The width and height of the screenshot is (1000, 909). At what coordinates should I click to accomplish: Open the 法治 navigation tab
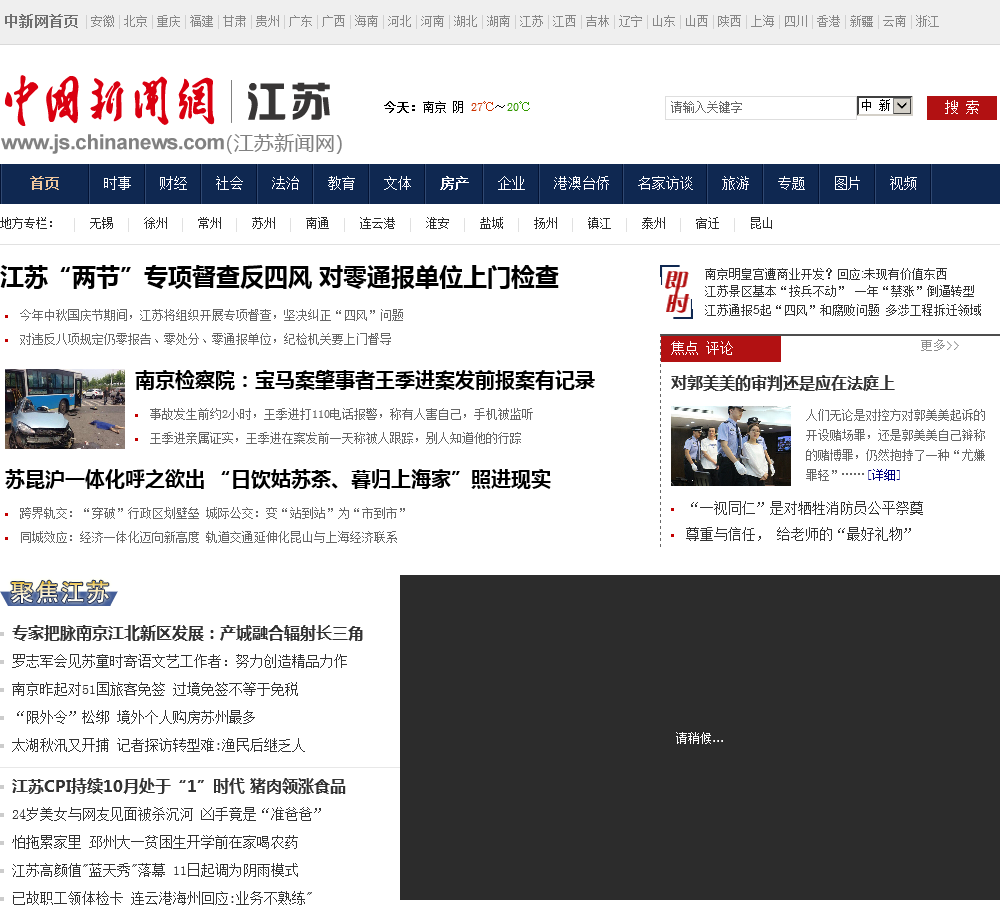coord(285,184)
